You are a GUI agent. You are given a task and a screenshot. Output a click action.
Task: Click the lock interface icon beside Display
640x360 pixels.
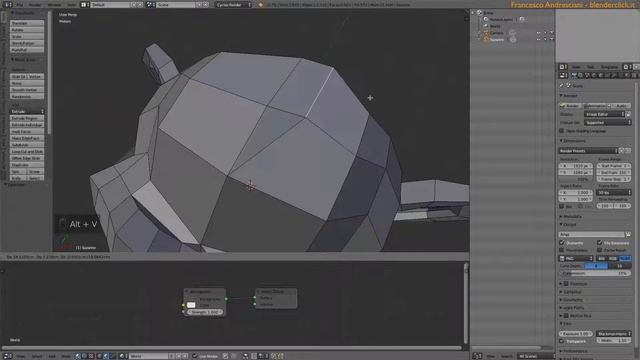628,114
